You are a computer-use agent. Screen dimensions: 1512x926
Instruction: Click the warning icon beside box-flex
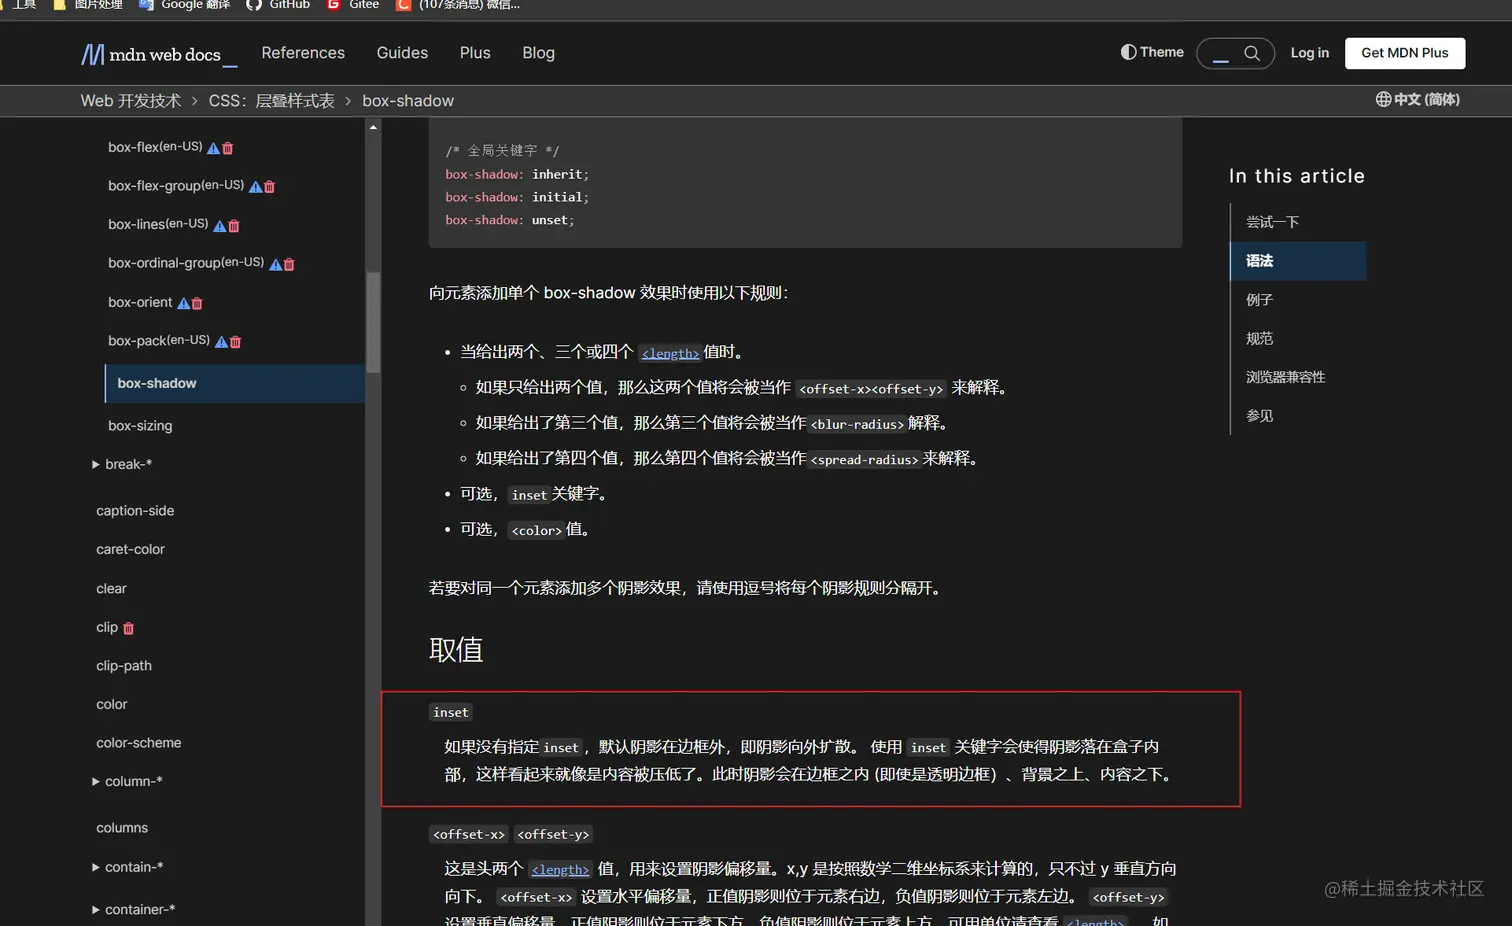213,148
